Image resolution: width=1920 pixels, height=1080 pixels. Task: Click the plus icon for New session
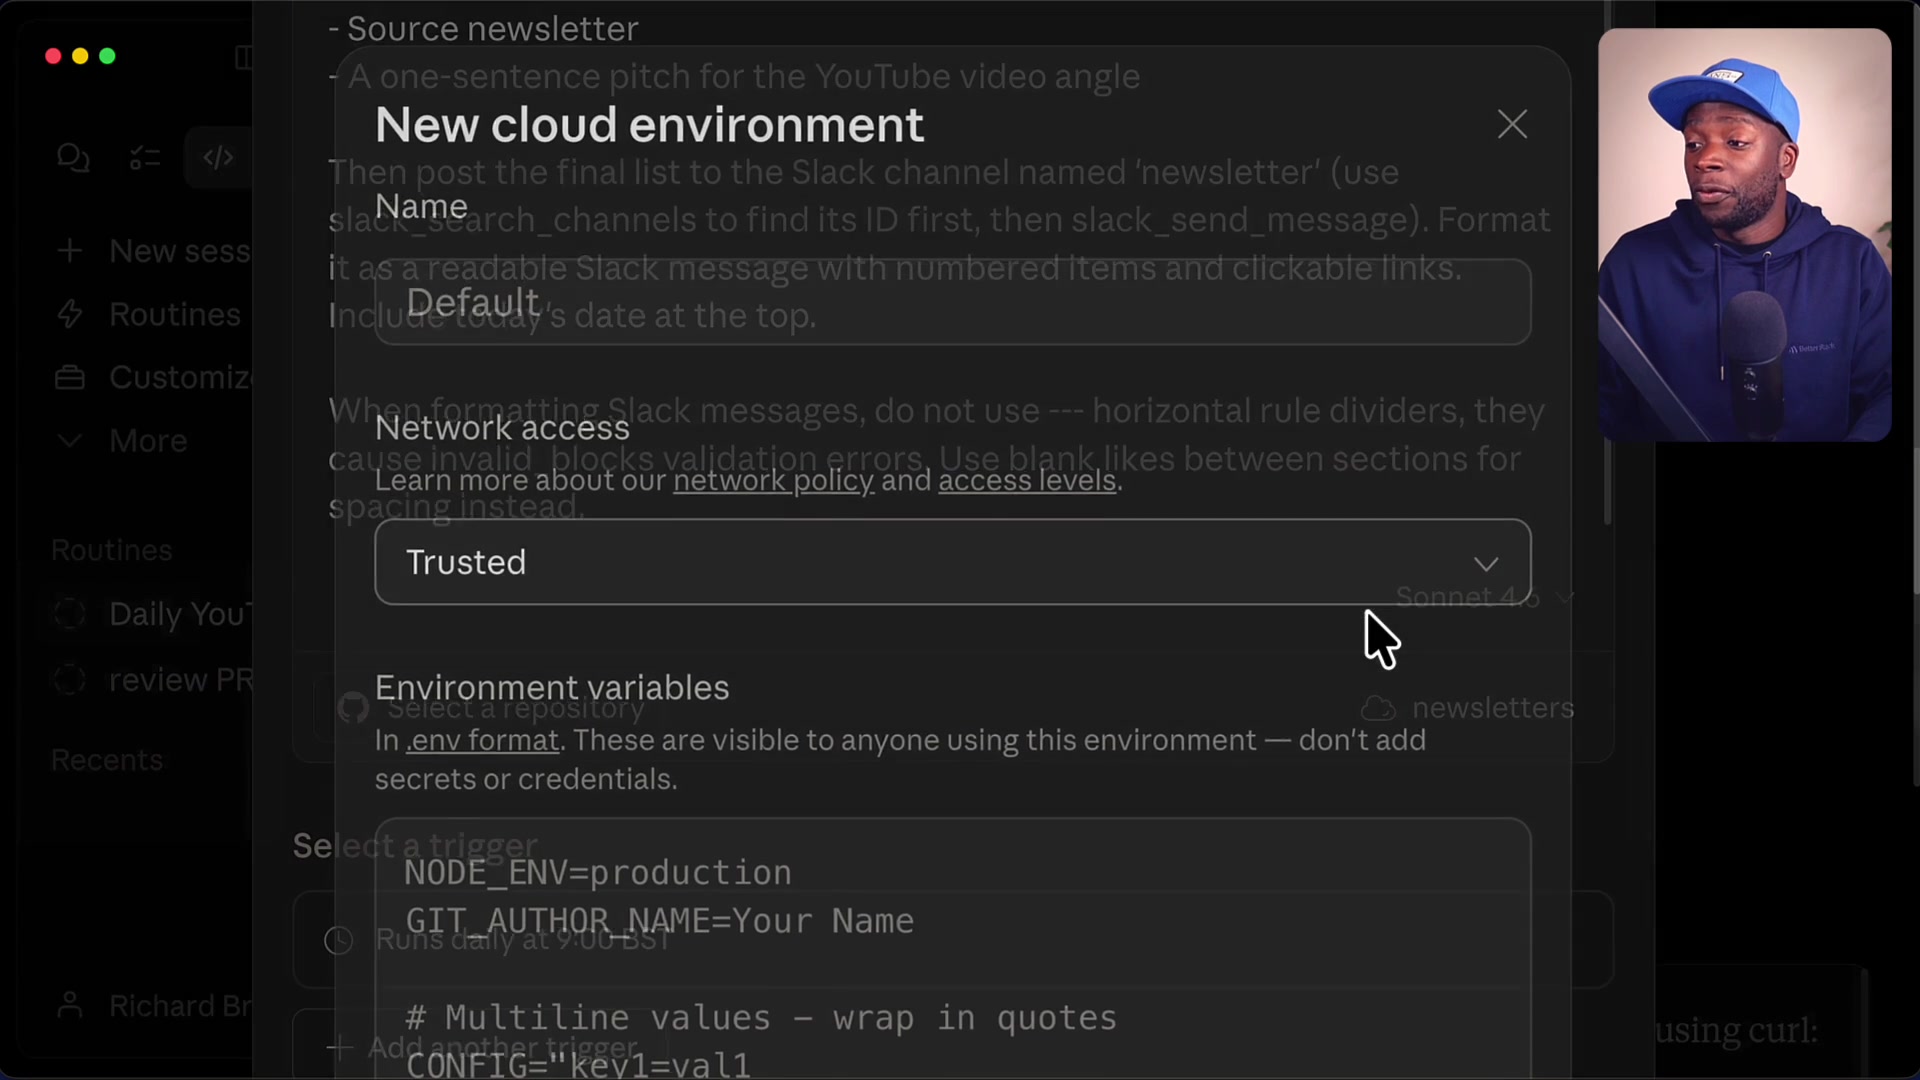69,251
